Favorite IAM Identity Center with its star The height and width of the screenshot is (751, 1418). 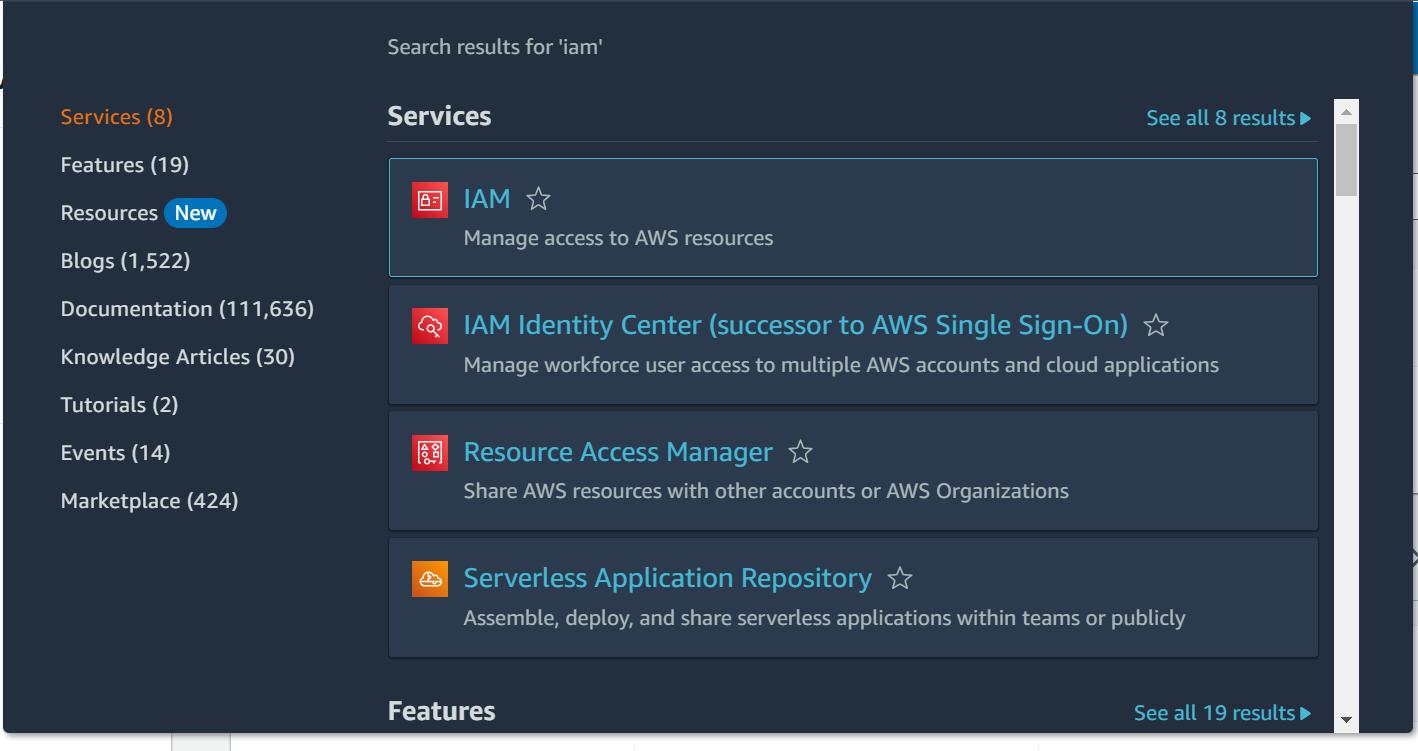click(1156, 325)
